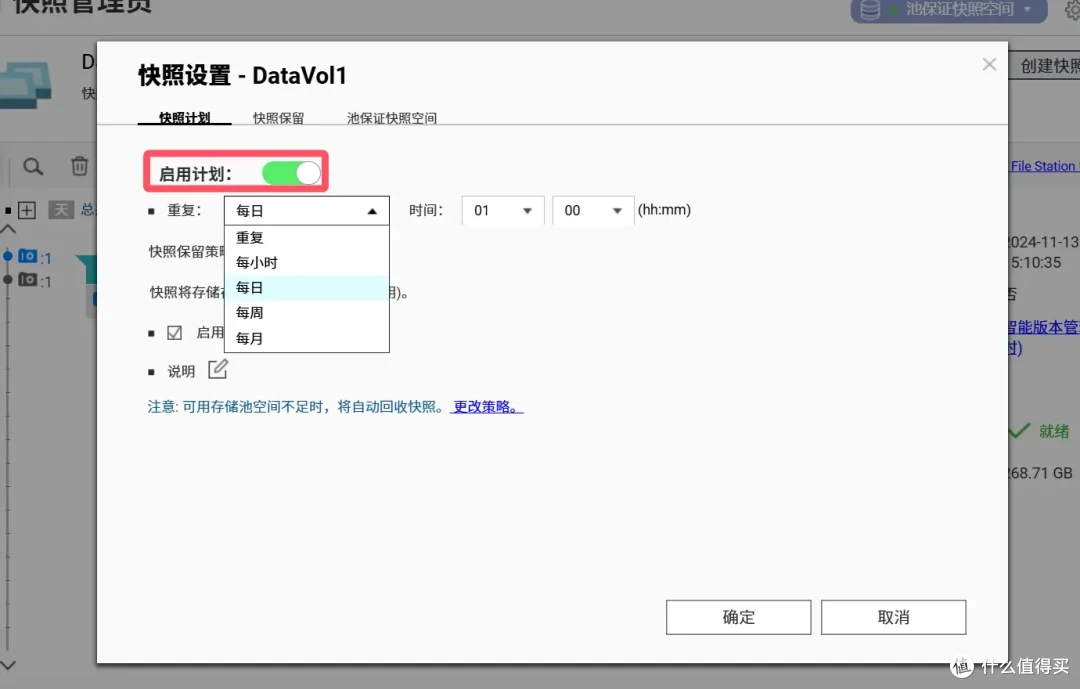Click the 天 day view button
This screenshot has height=689, width=1080.
[61, 209]
